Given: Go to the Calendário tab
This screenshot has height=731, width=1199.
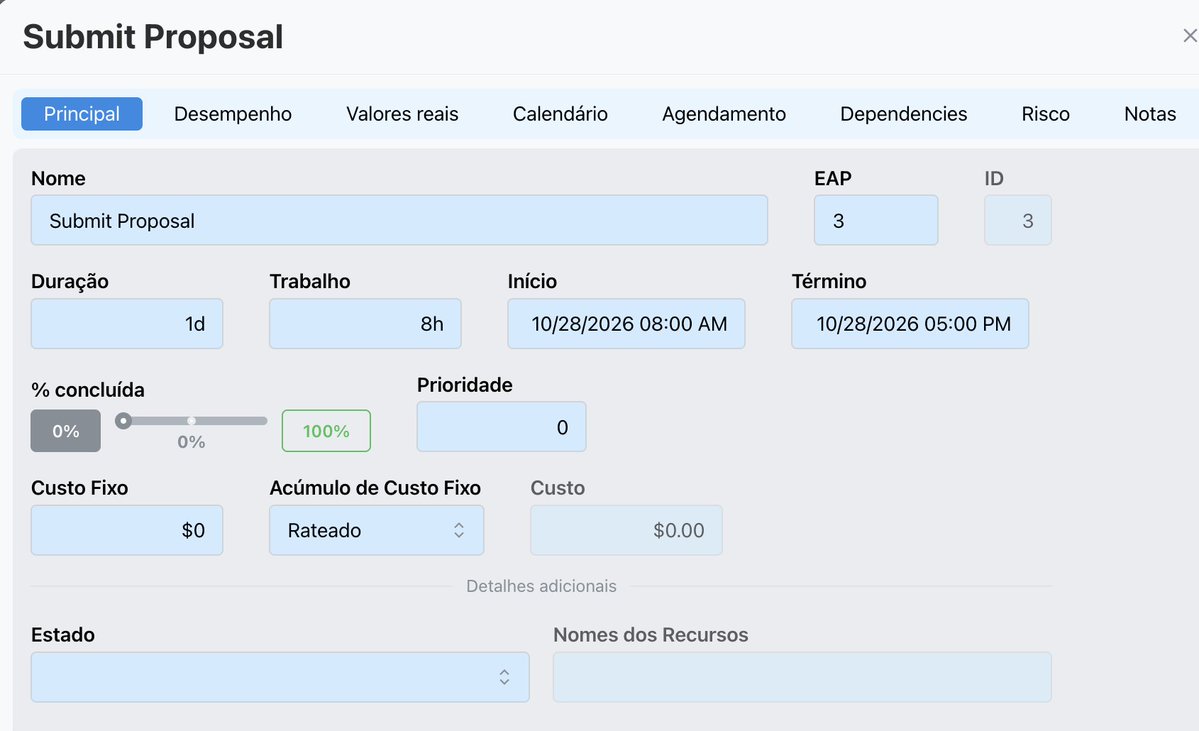Looking at the screenshot, I should (560, 114).
